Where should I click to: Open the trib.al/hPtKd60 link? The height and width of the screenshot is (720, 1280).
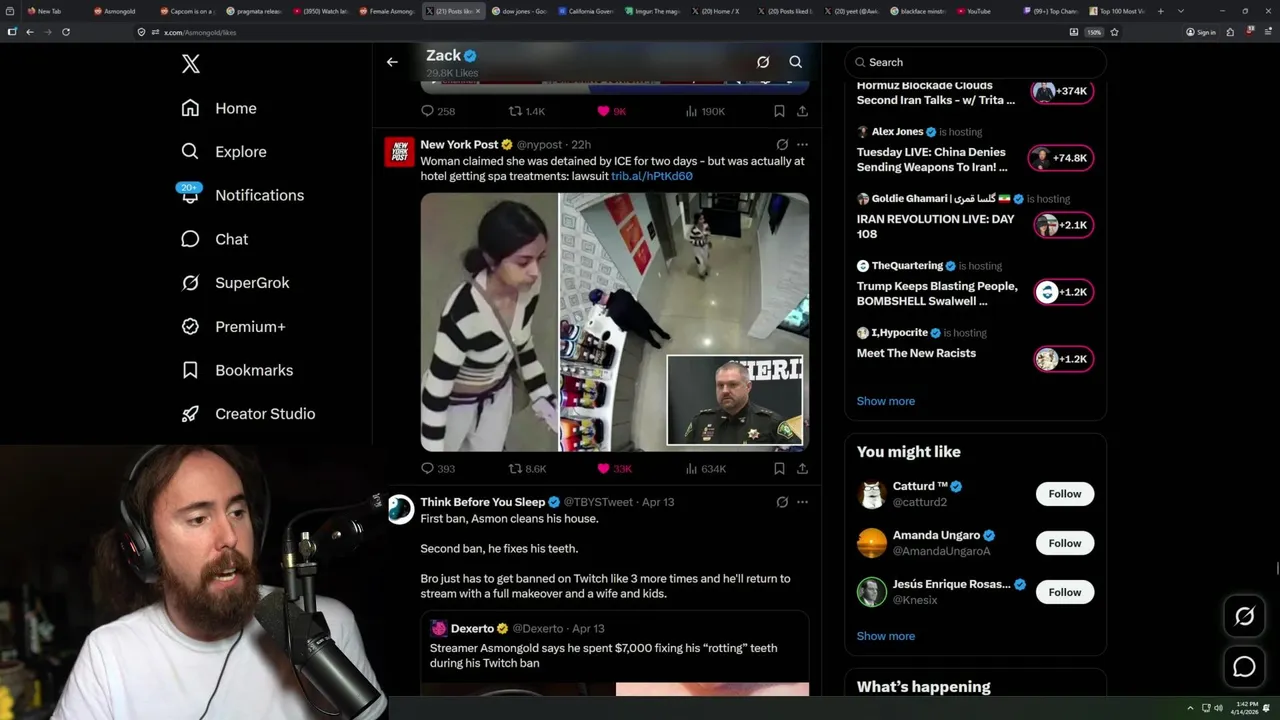pyautogui.click(x=652, y=176)
